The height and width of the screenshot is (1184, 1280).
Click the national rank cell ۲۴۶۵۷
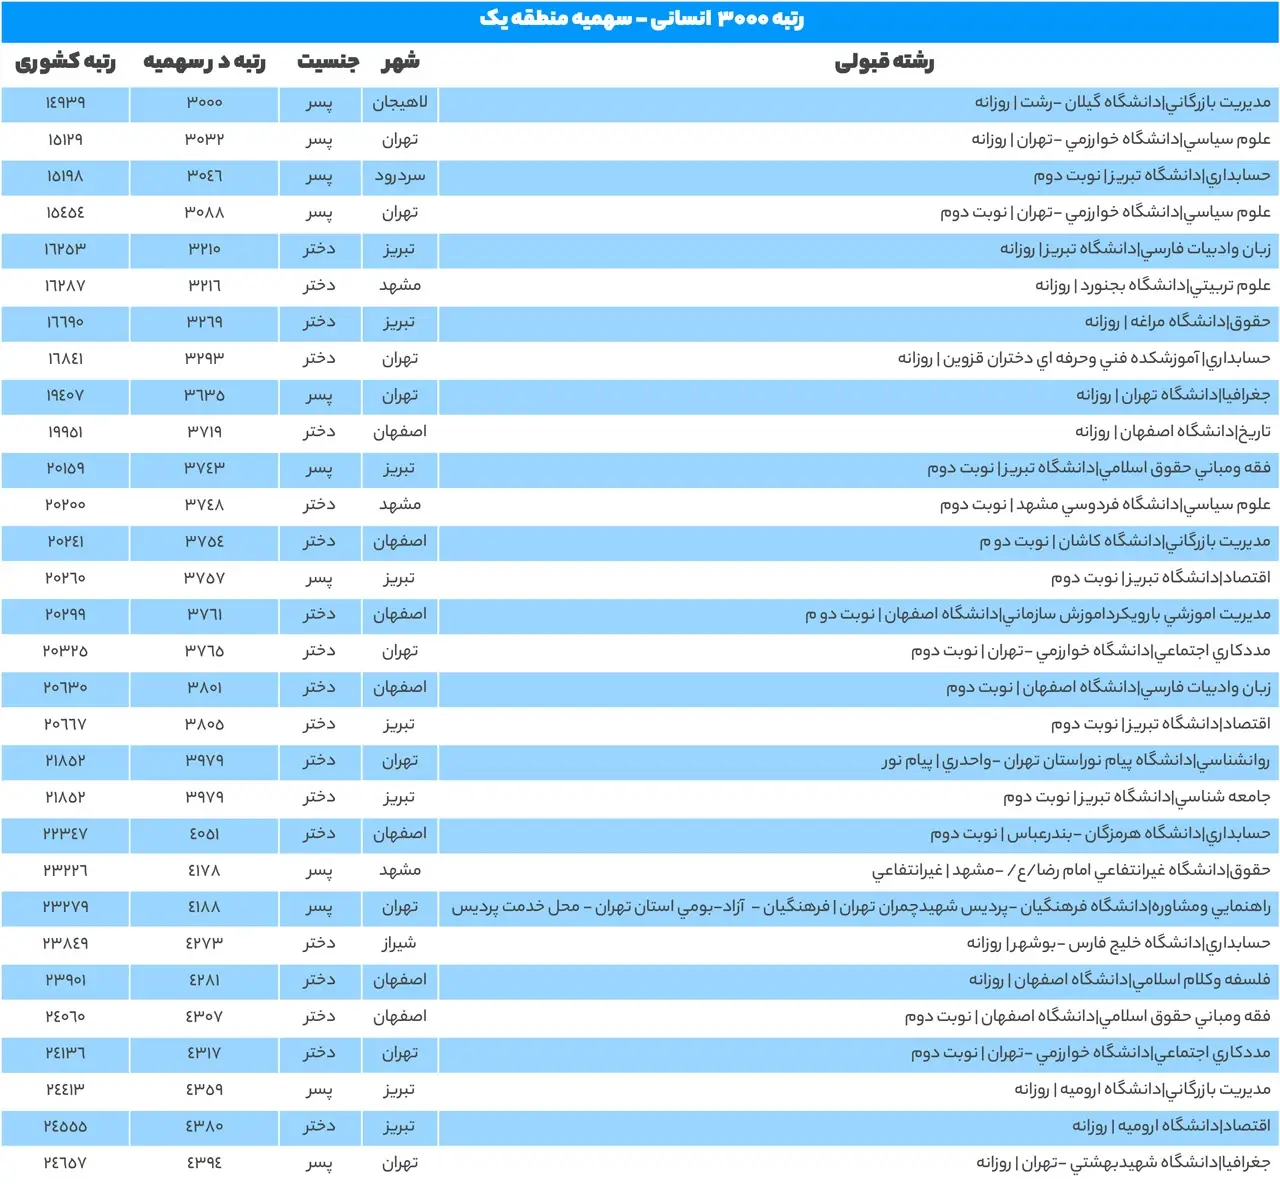click(65, 1163)
